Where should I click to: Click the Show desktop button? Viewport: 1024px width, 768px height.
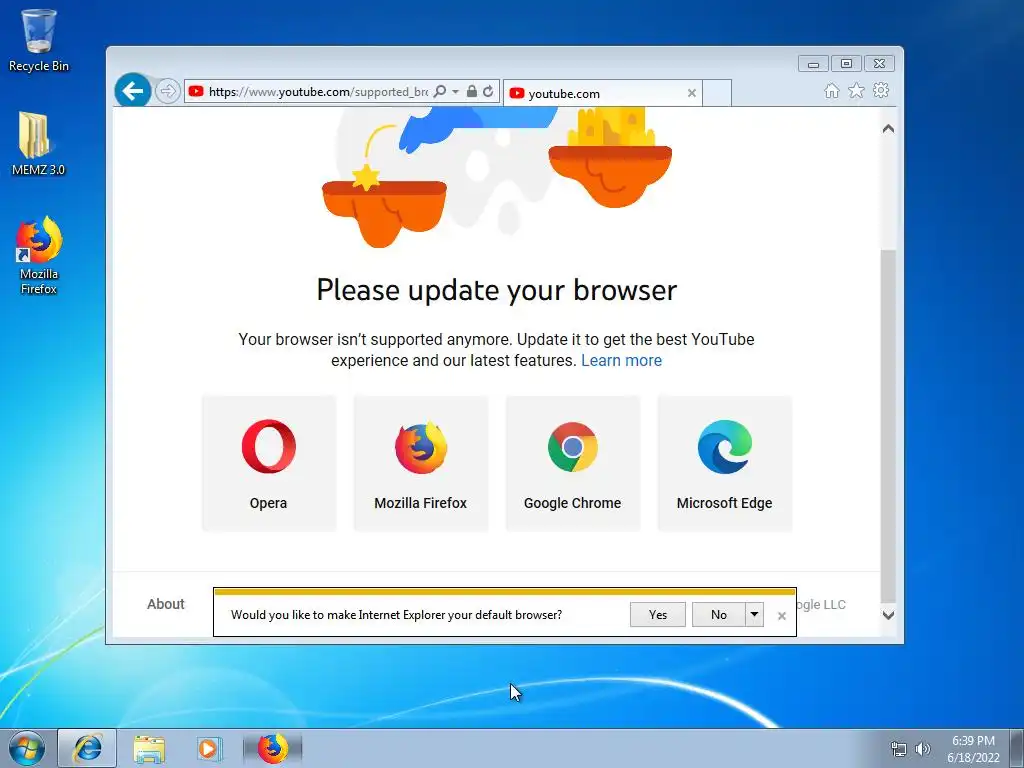coord(1017,748)
